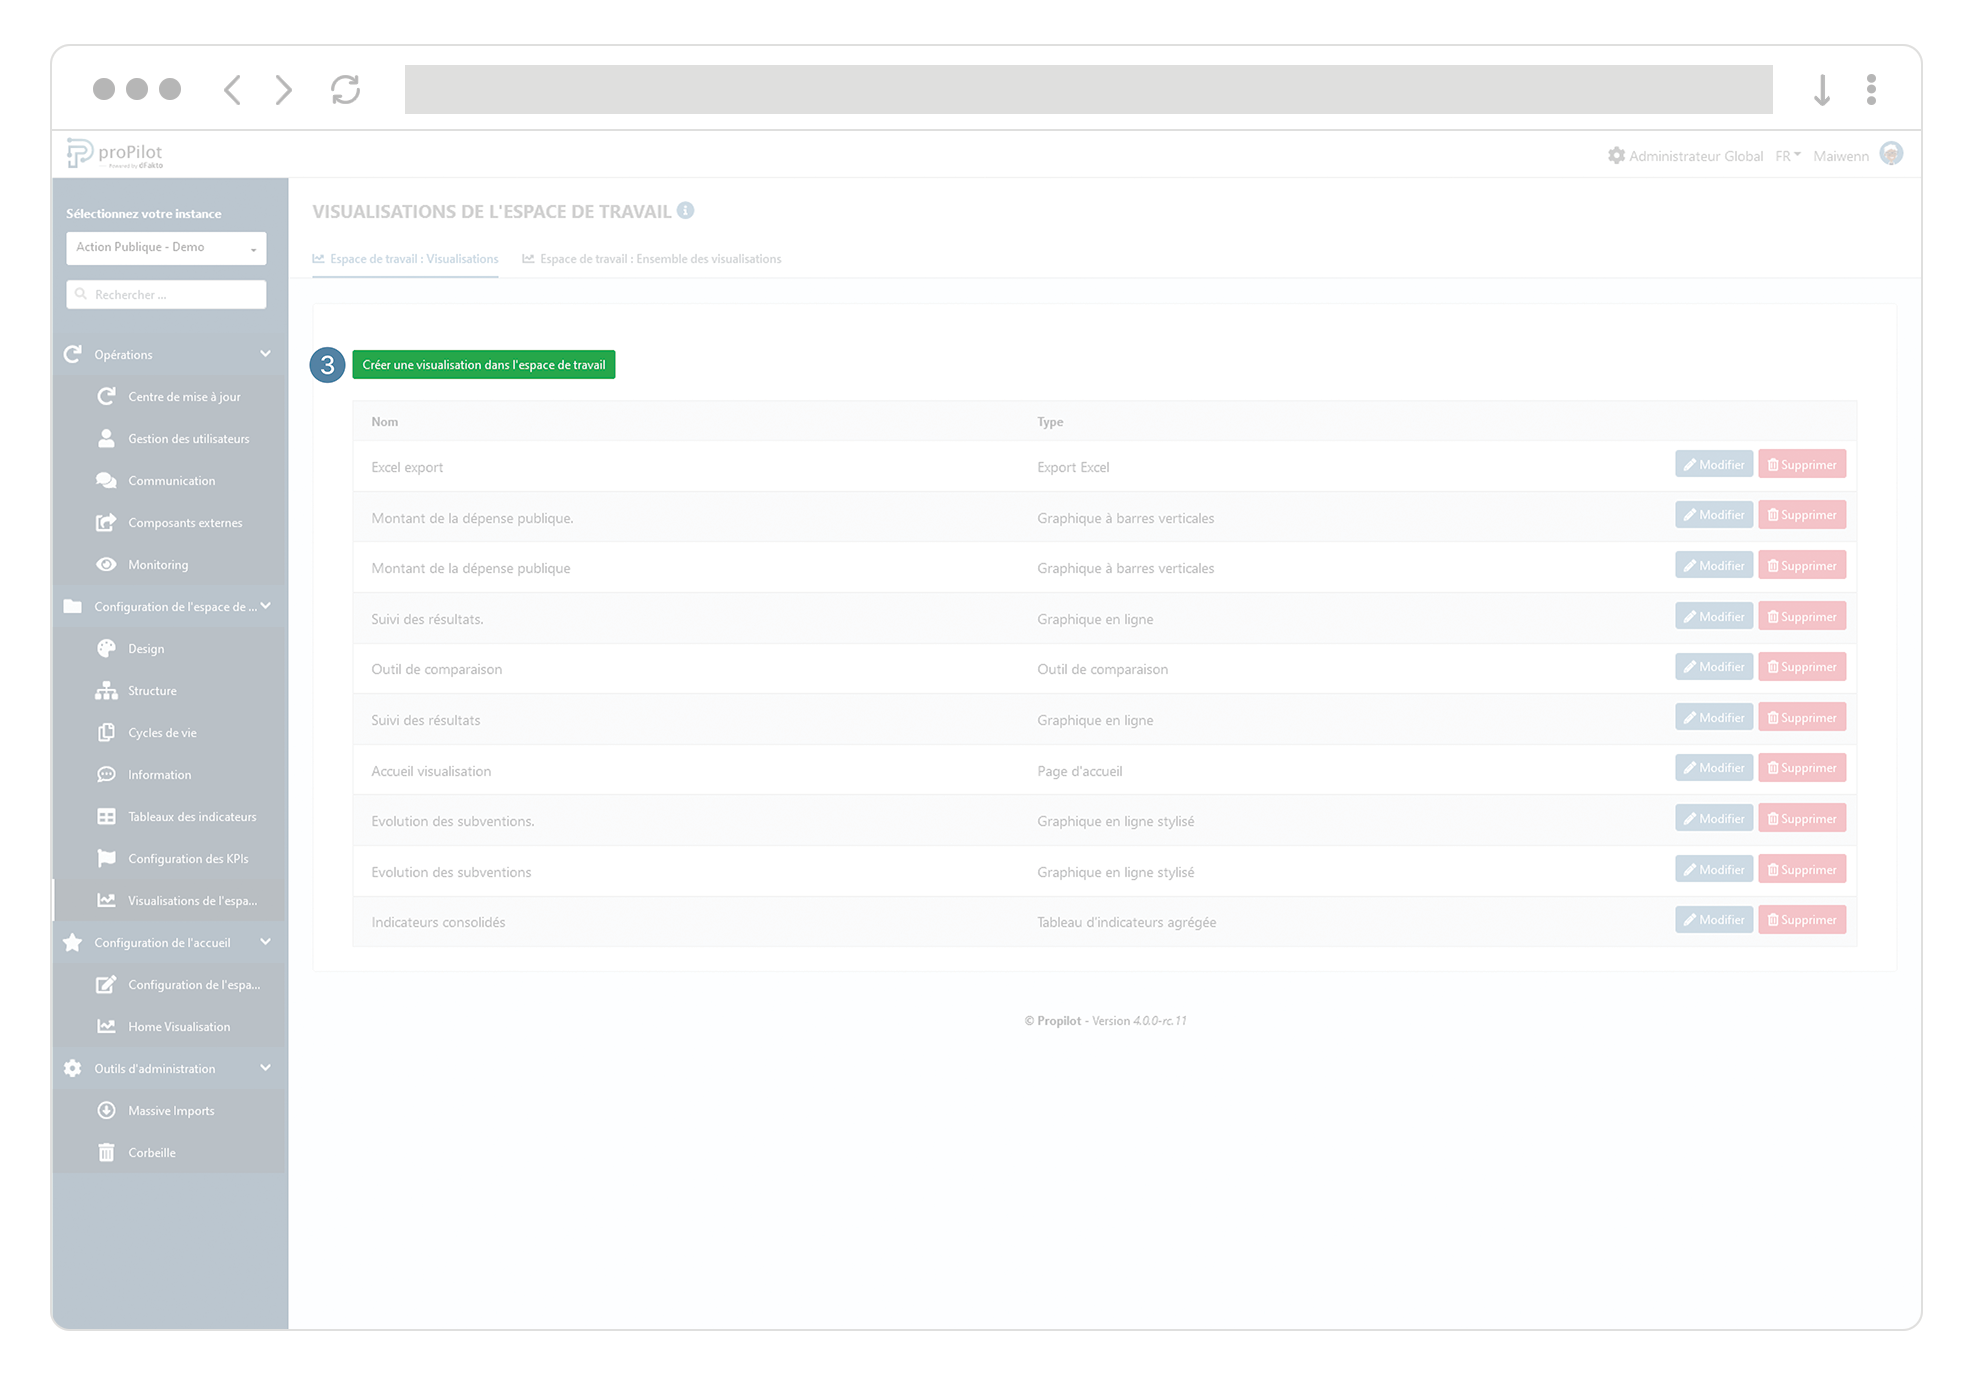Collapse the Outils d'administration section
This screenshot has width=1973, height=1384.
tap(265, 1068)
